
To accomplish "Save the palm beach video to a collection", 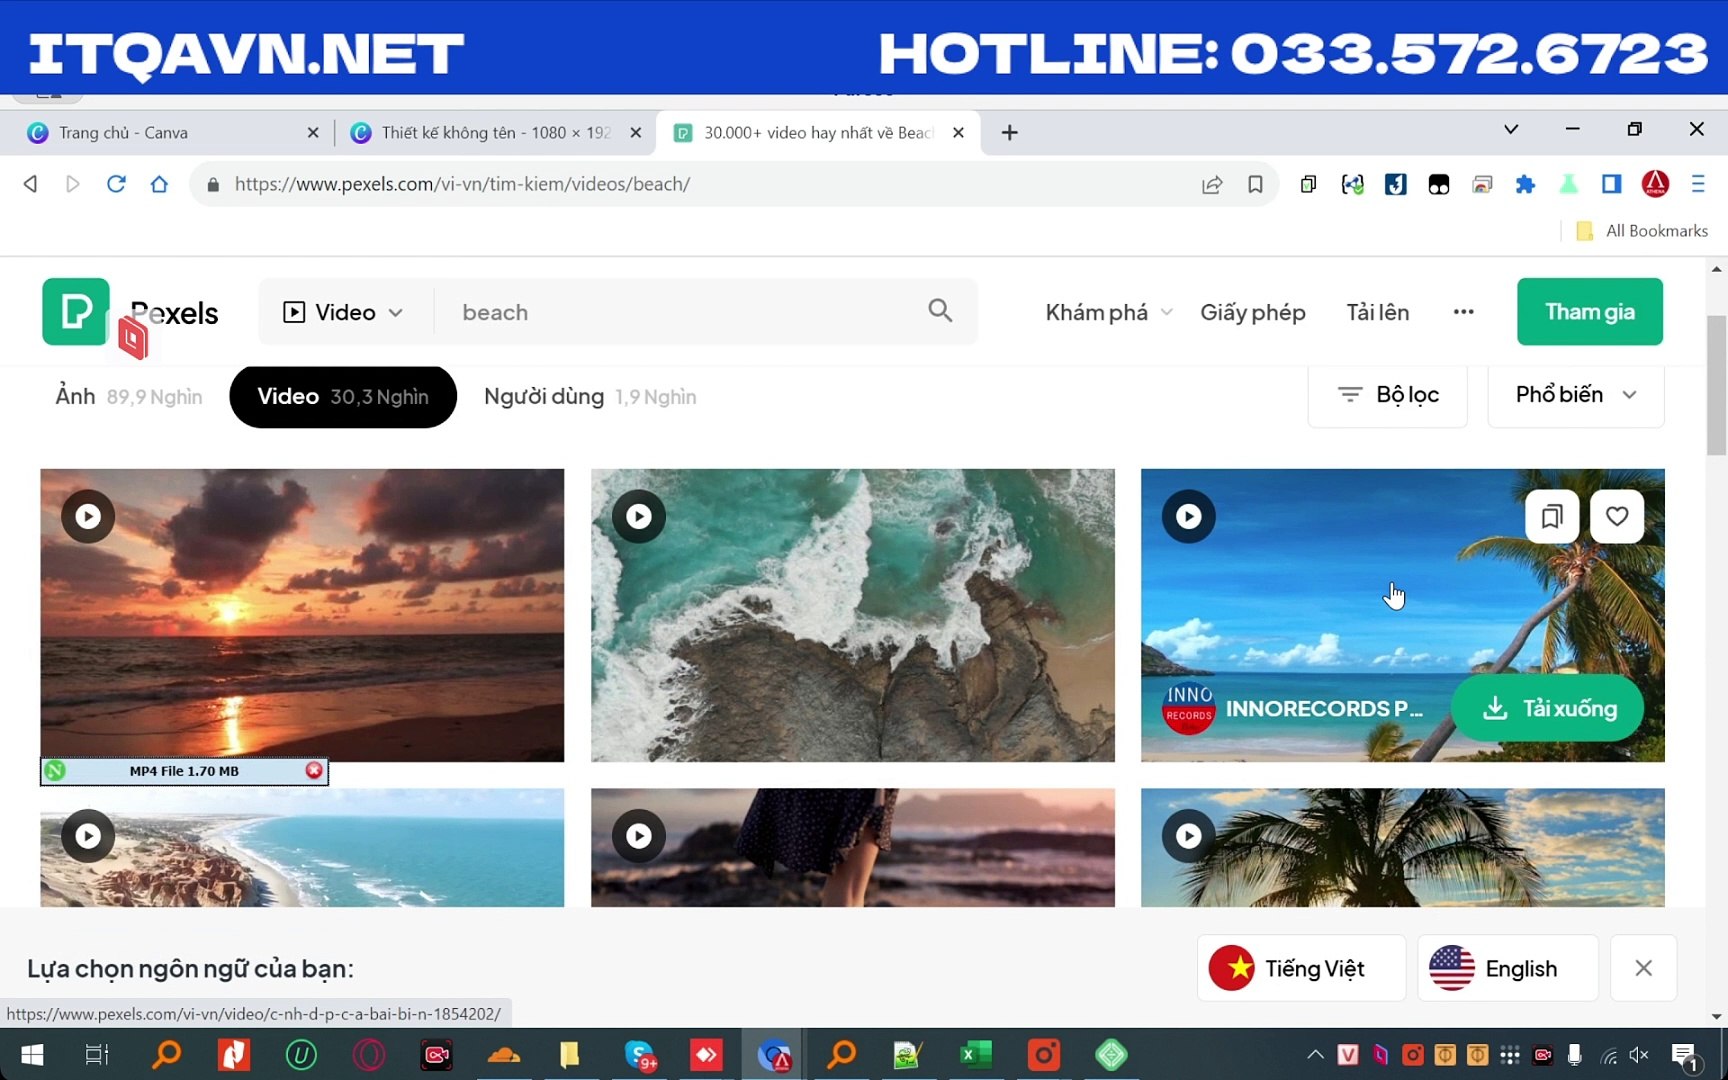I will tap(1552, 516).
